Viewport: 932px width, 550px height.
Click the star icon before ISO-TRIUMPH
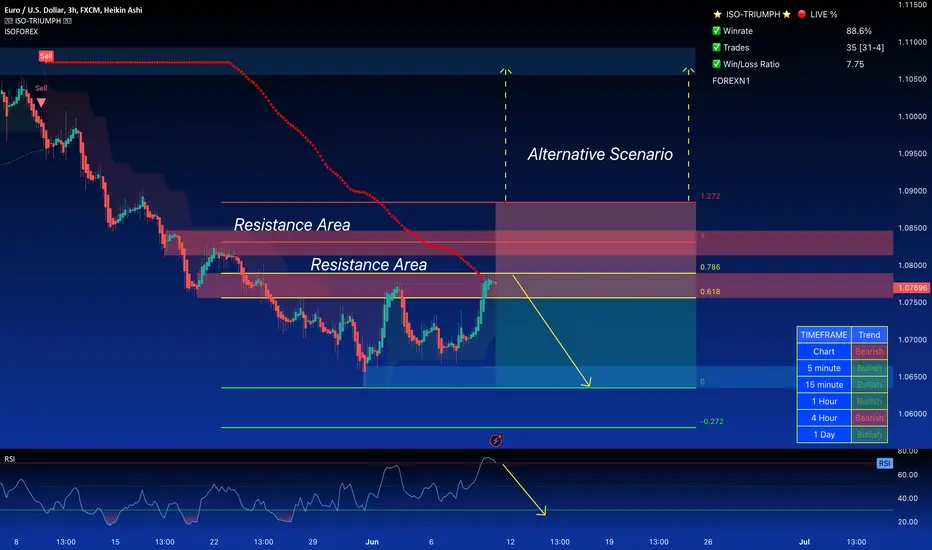click(x=717, y=14)
